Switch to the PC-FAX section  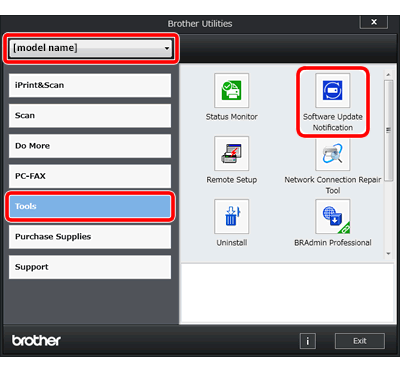(90, 176)
